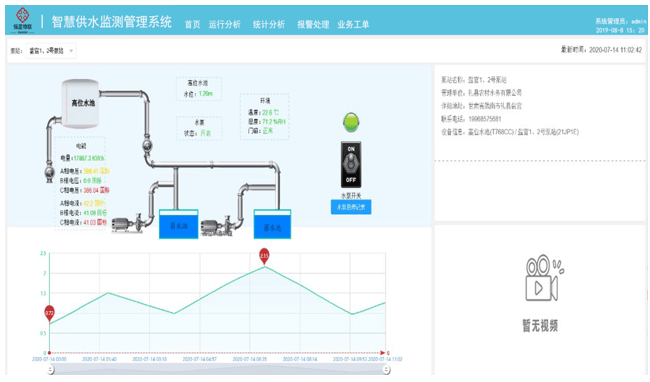
Task: Click the 0.72 minimum marker on chart
Action: click(x=49, y=313)
